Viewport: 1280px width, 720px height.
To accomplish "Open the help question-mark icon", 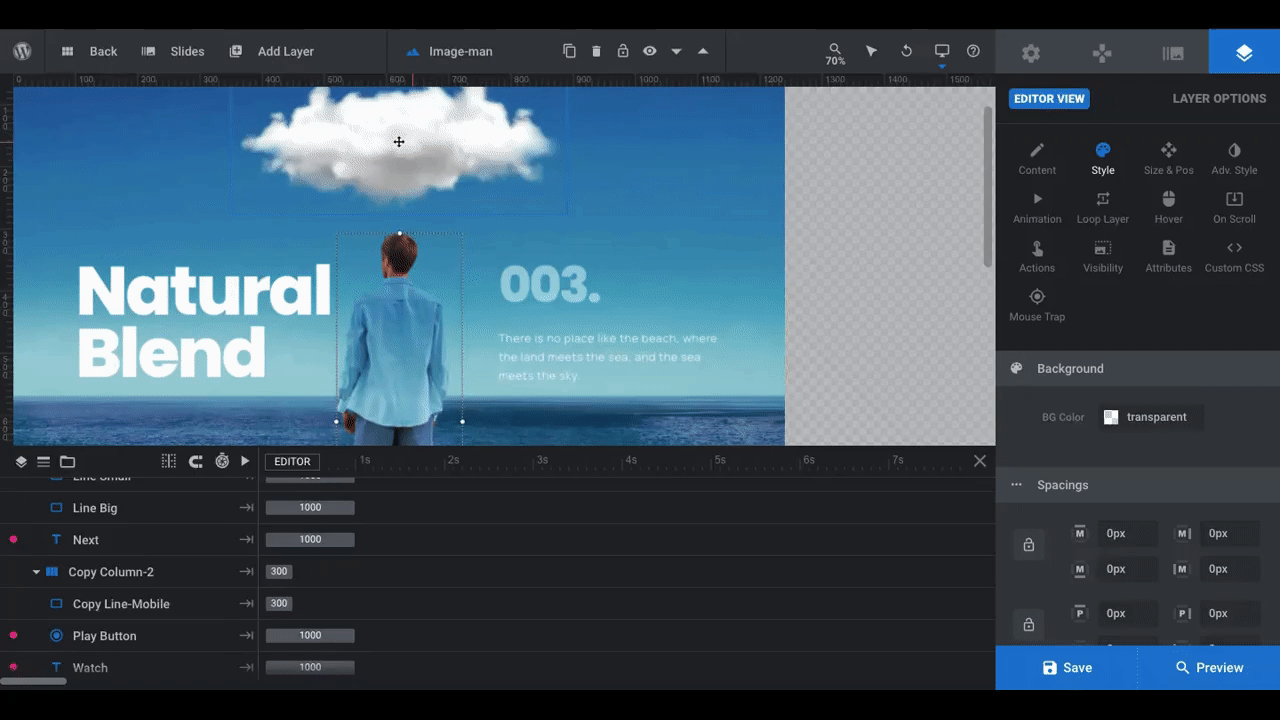I will 973,51.
